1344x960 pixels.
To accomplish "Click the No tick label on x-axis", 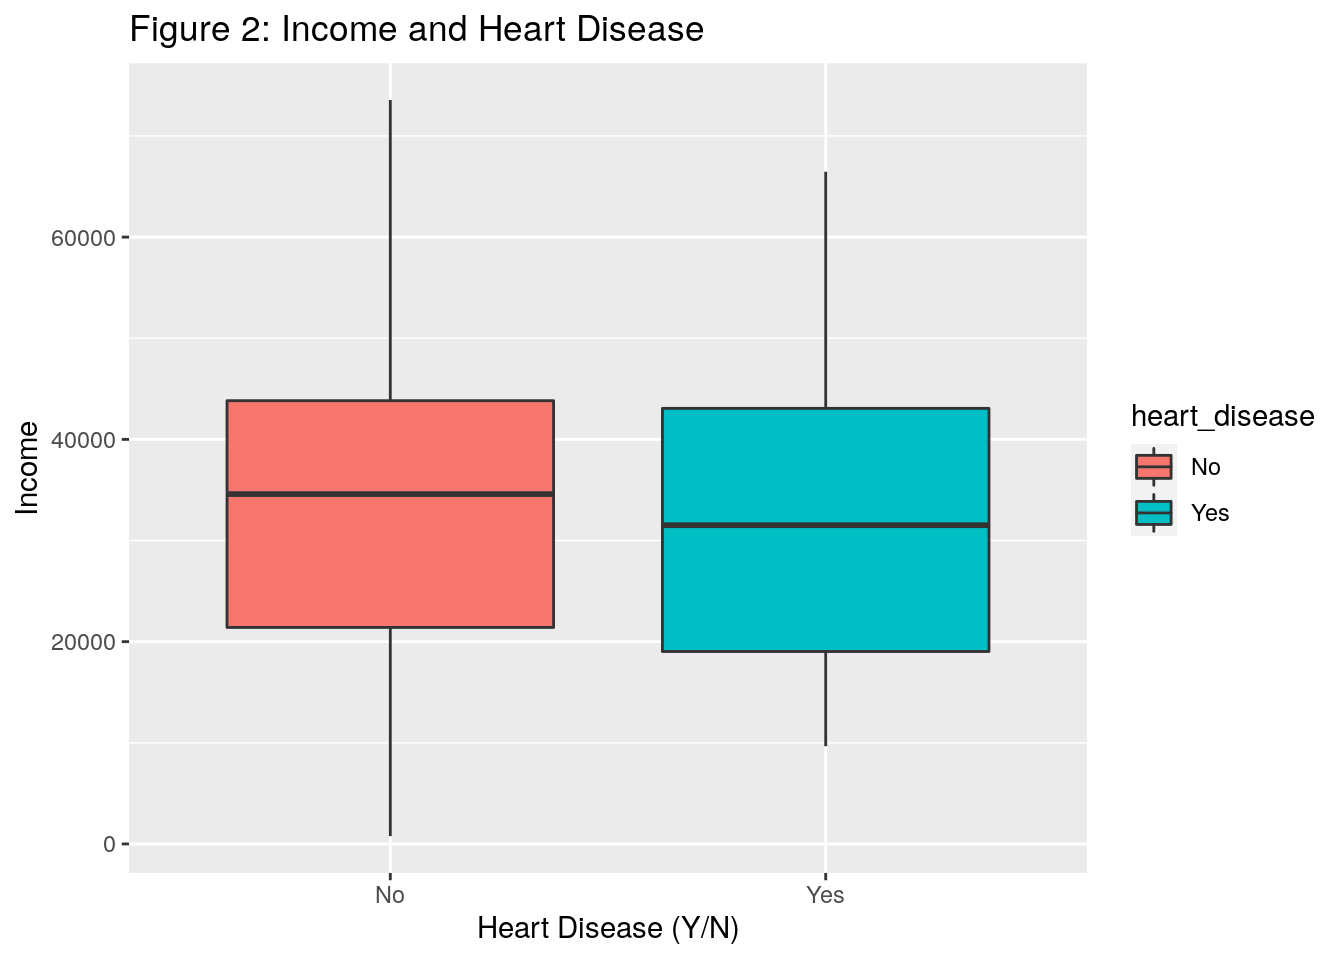I will tap(390, 895).
